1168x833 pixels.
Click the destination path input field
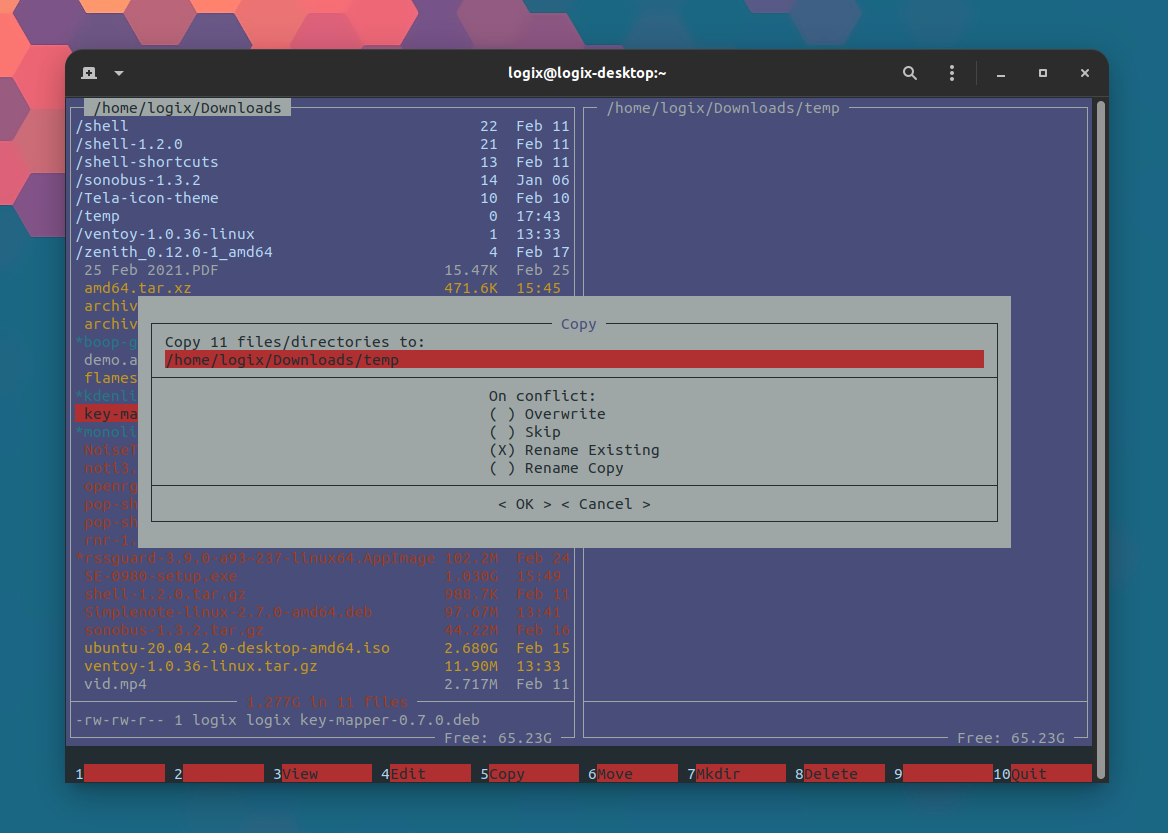pyautogui.click(x=574, y=359)
